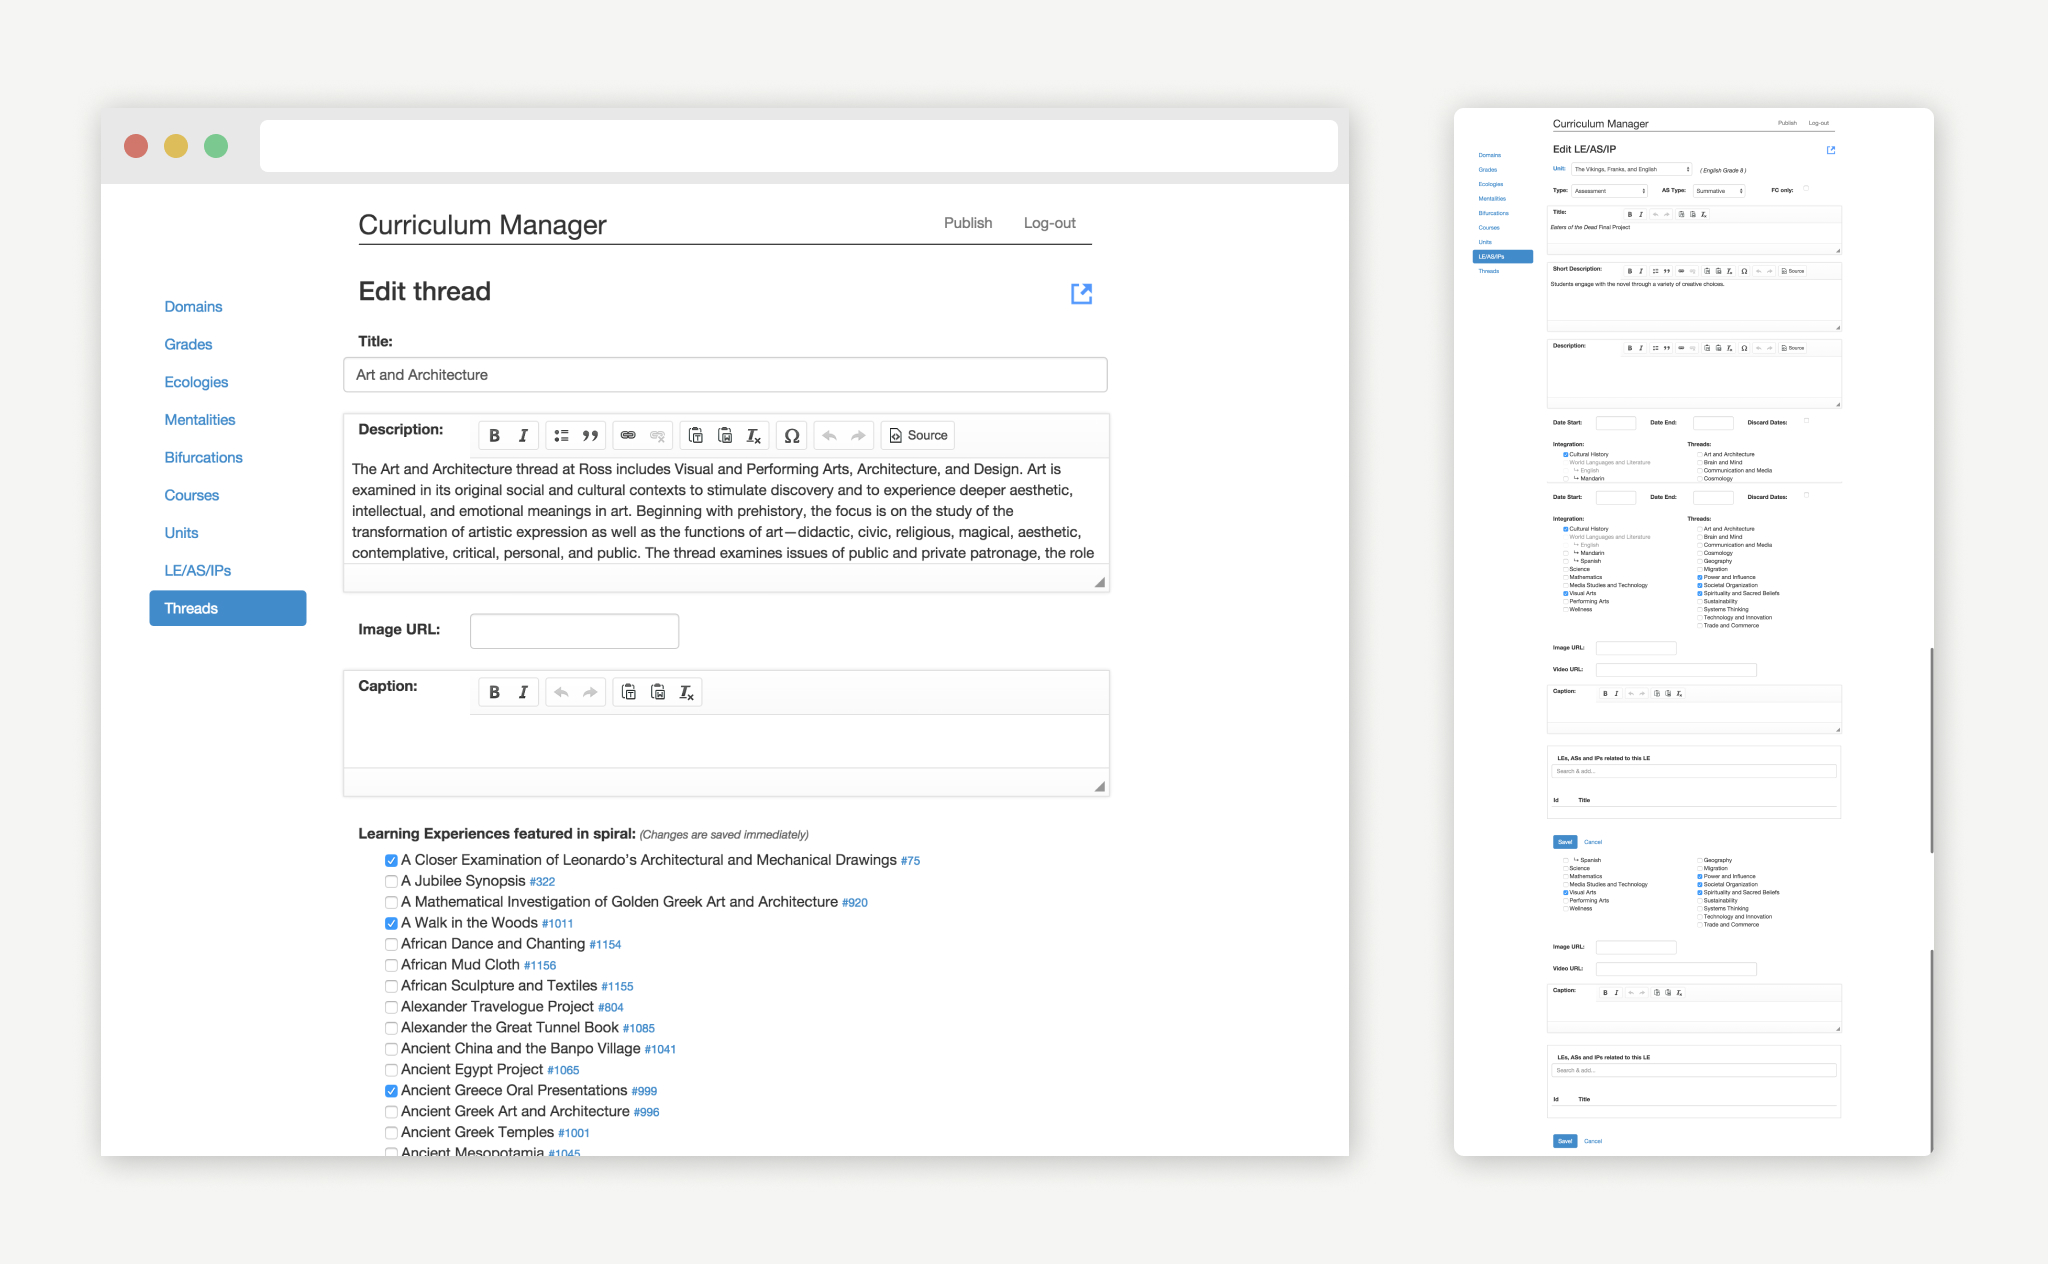This screenshot has height=1264, width=2048.
Task: Click Source button in Description toolbar
Action: coord(918,436)
